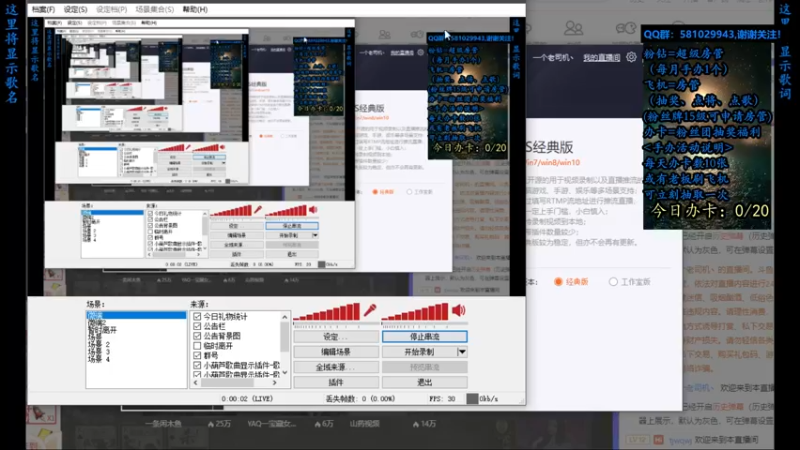Viewport: 800px width, 450px height.
Task: Click the 今日办卡: 0/20 overlay text
Action: click(x=710, y=211)
